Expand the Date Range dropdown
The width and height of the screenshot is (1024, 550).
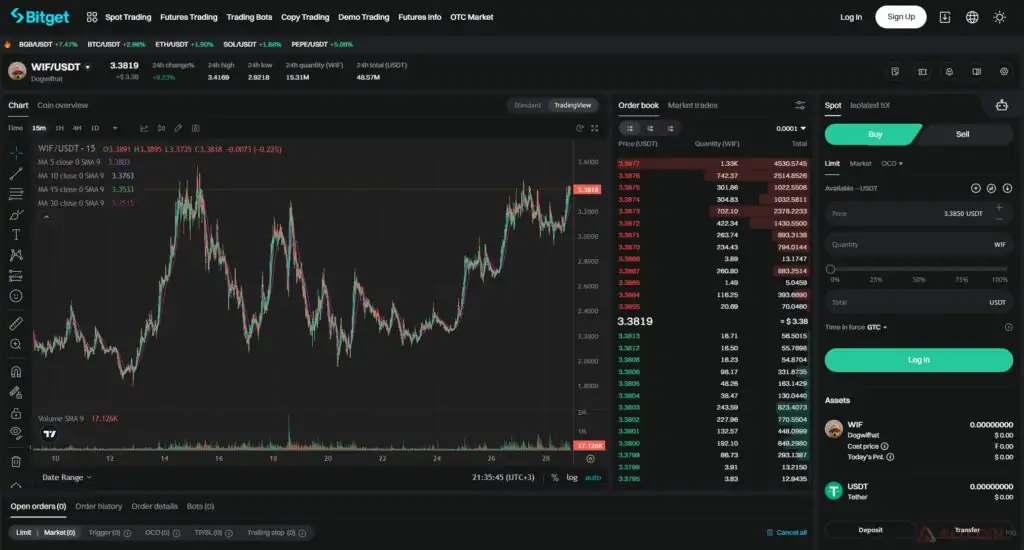pyautogui.click(x=67, y=477)
